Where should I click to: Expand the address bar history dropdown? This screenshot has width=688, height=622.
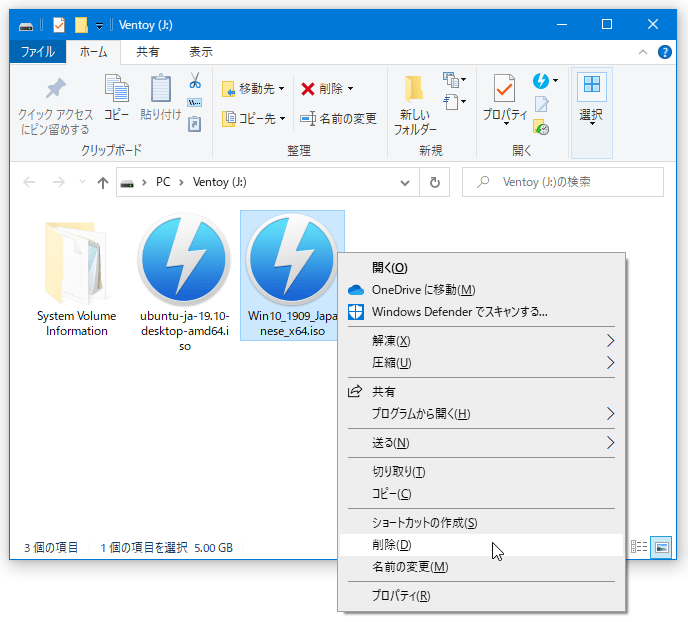tap(405, 182)
